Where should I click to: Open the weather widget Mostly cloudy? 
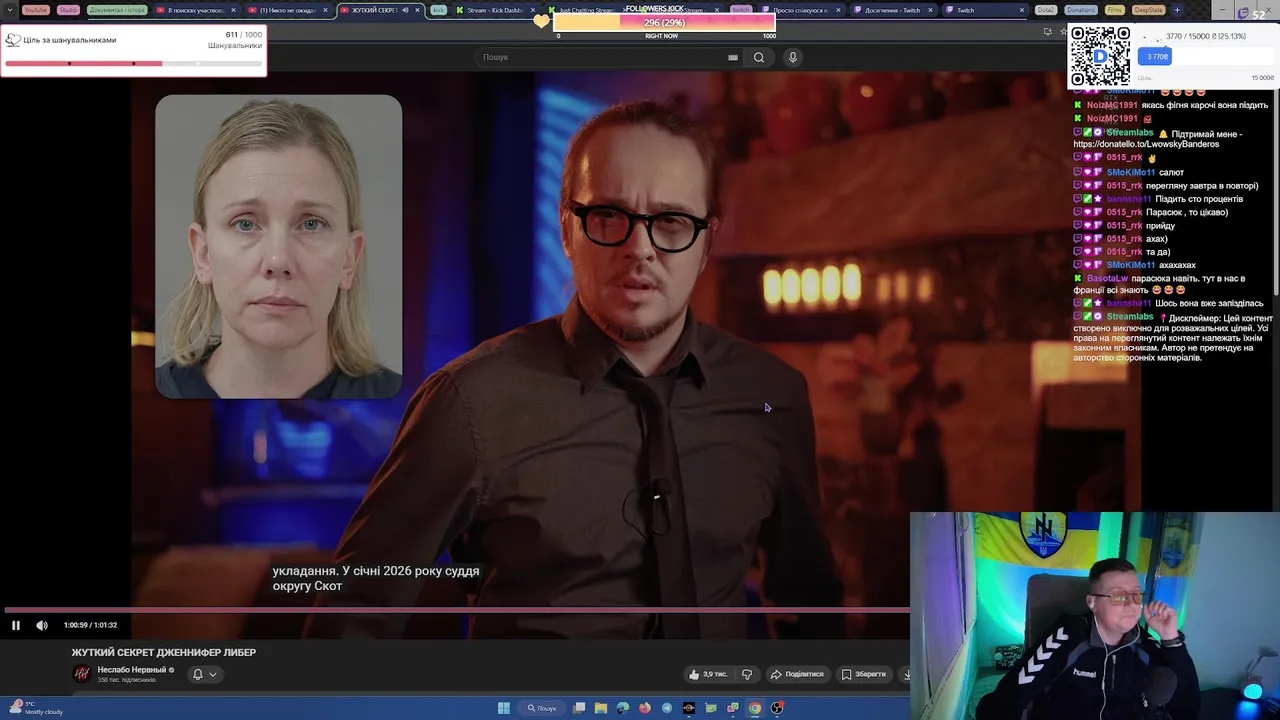[x=34, y=708]
